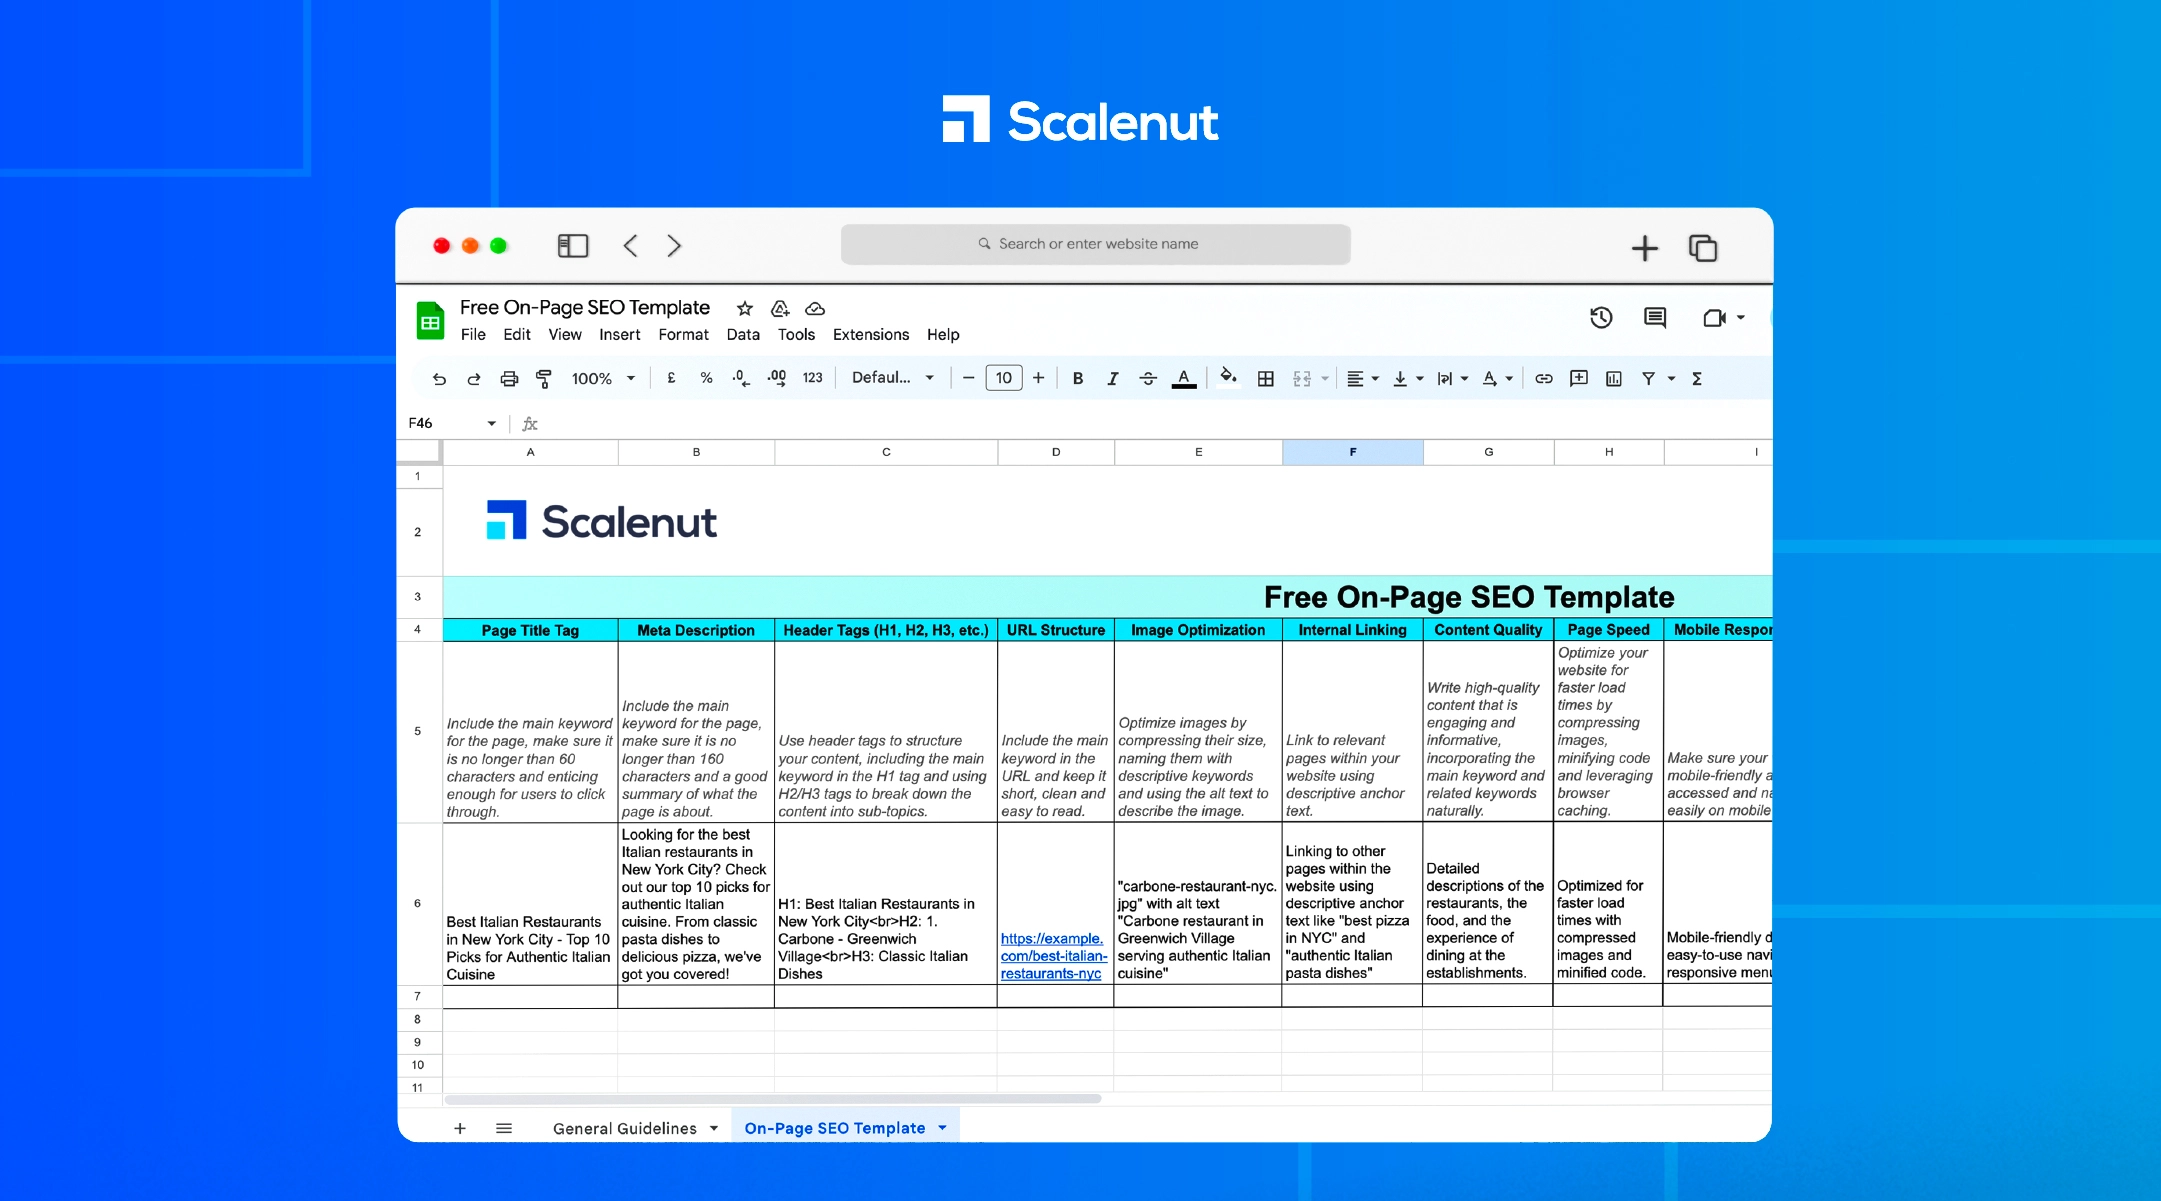The image size is (2161, 1201).
Task: Create a filter
Action: click(1650, 378)
